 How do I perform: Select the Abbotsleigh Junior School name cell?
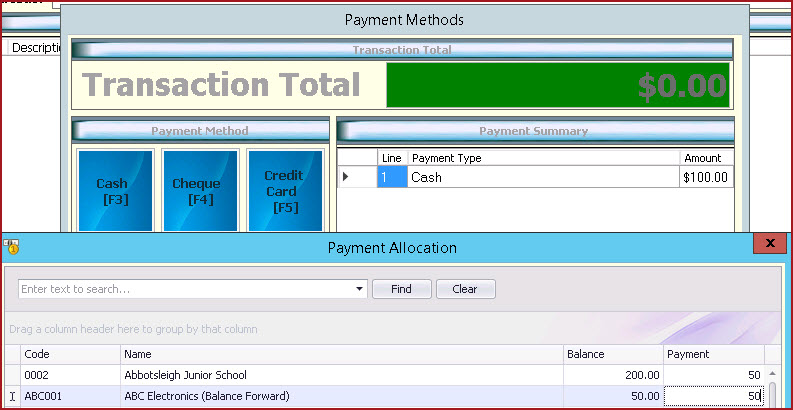[x=342, y=375]
